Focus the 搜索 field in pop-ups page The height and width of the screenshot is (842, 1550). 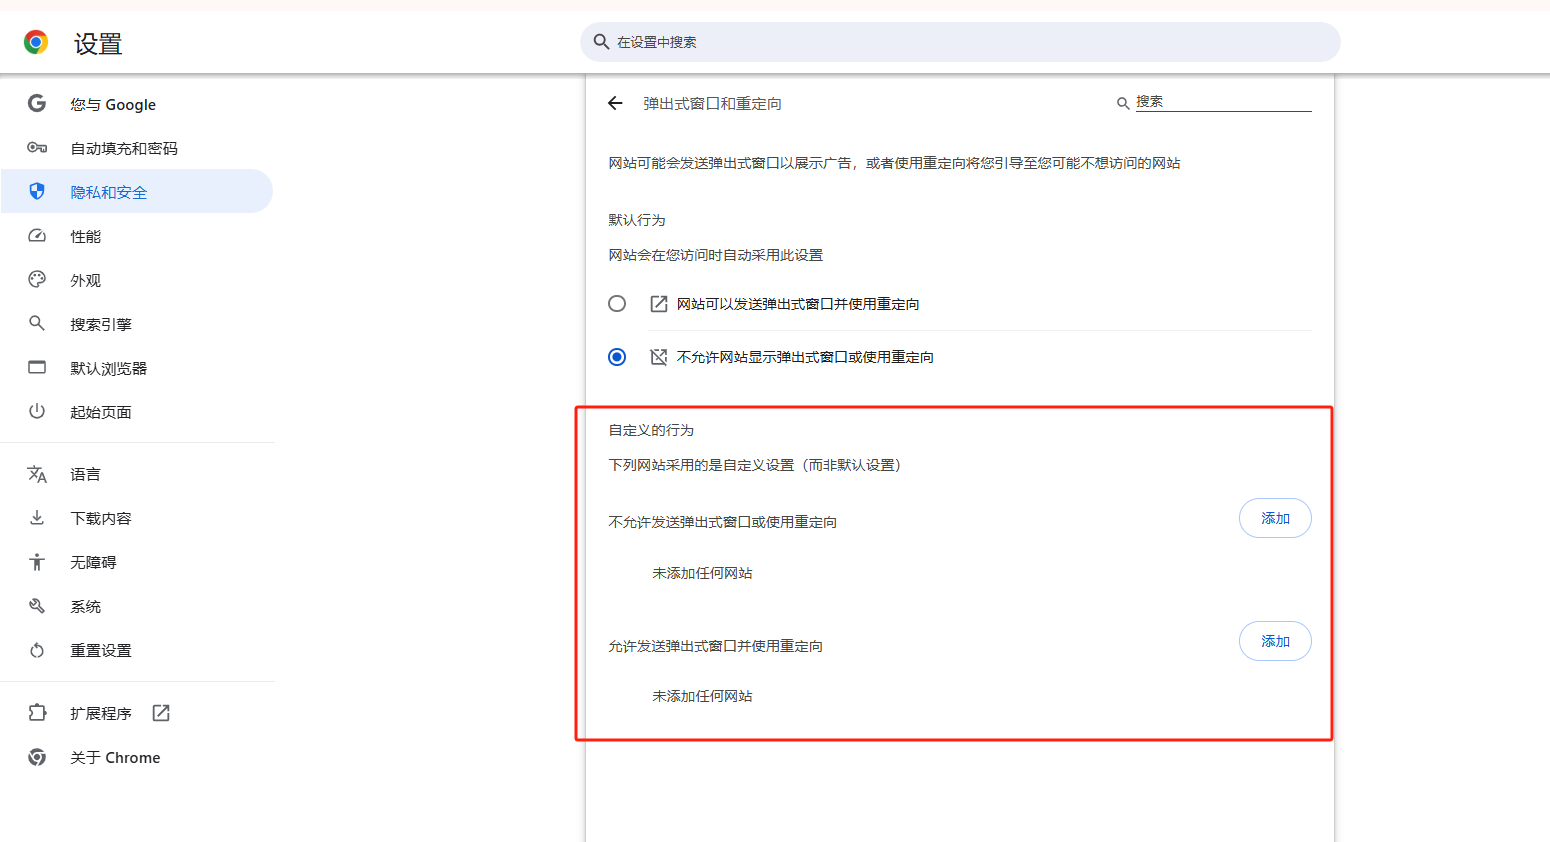(1223, 102)
